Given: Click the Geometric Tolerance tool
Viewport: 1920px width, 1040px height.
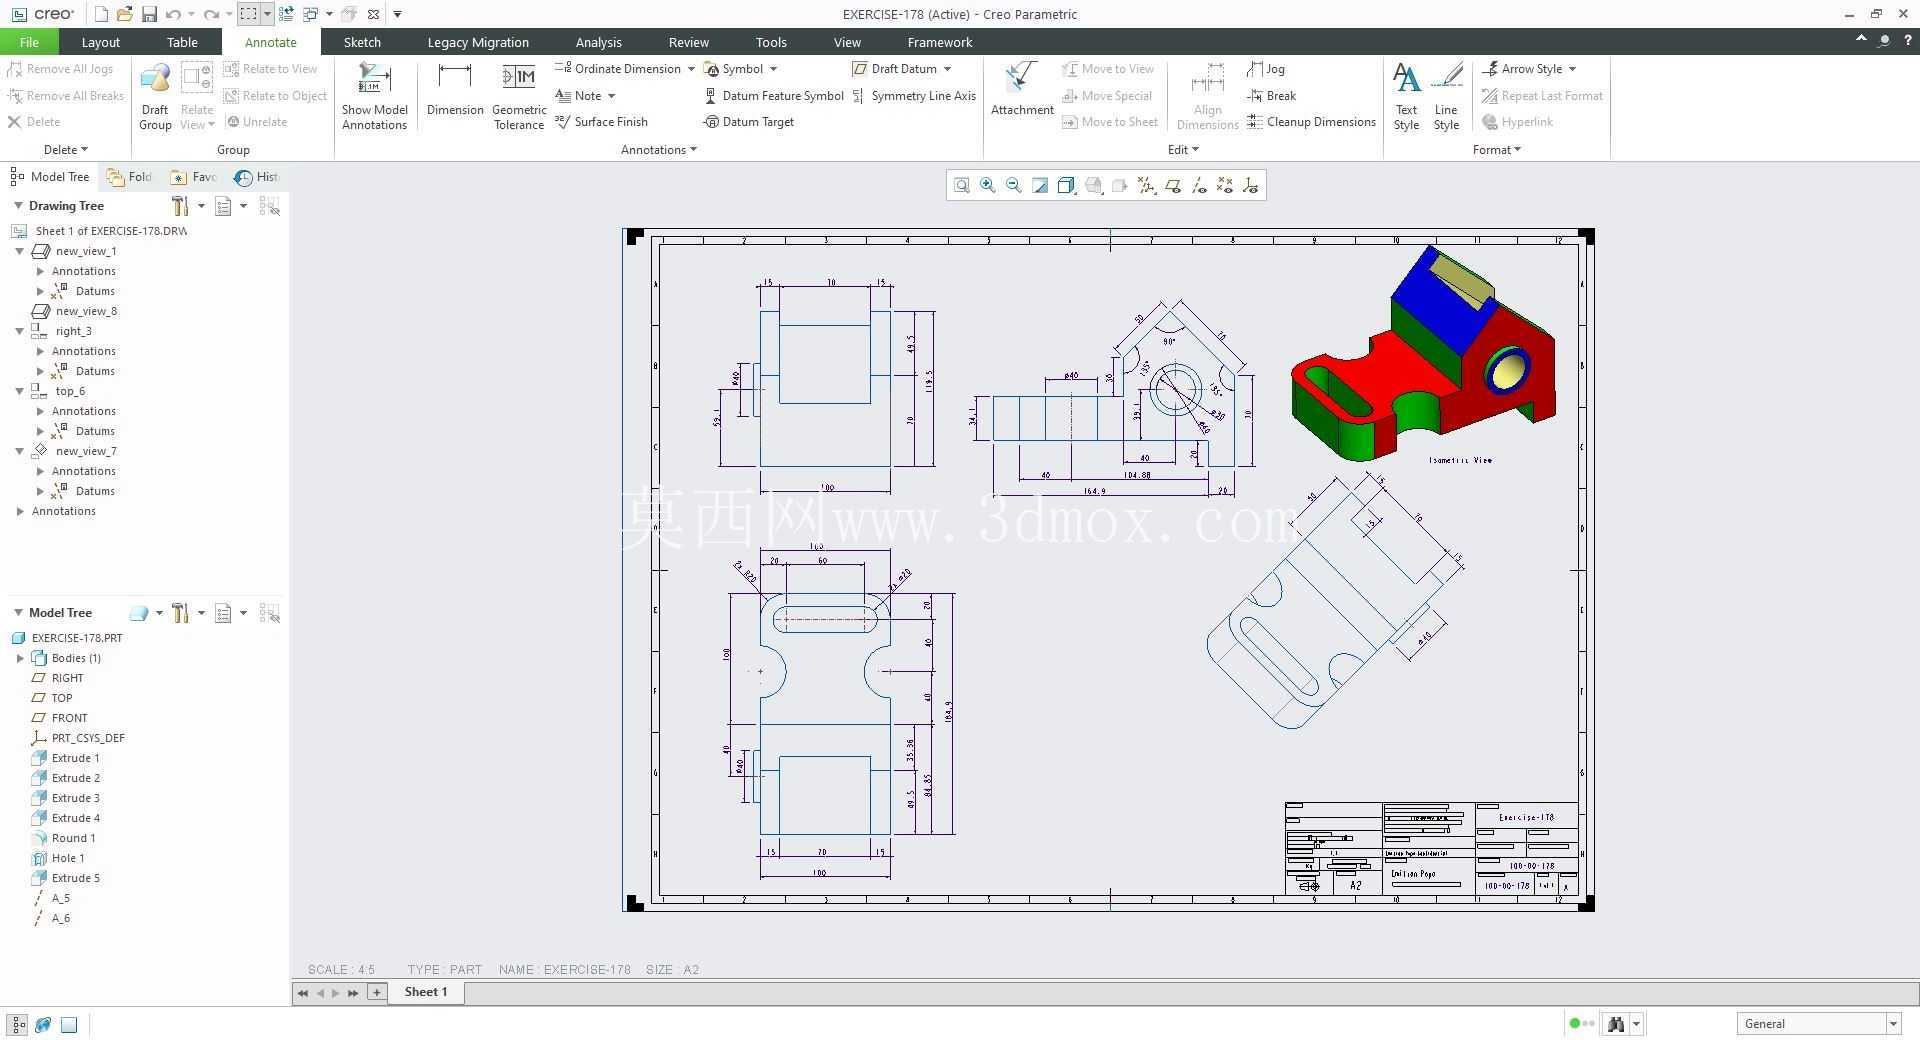Looking at the screenshot, I should (519, 97).
